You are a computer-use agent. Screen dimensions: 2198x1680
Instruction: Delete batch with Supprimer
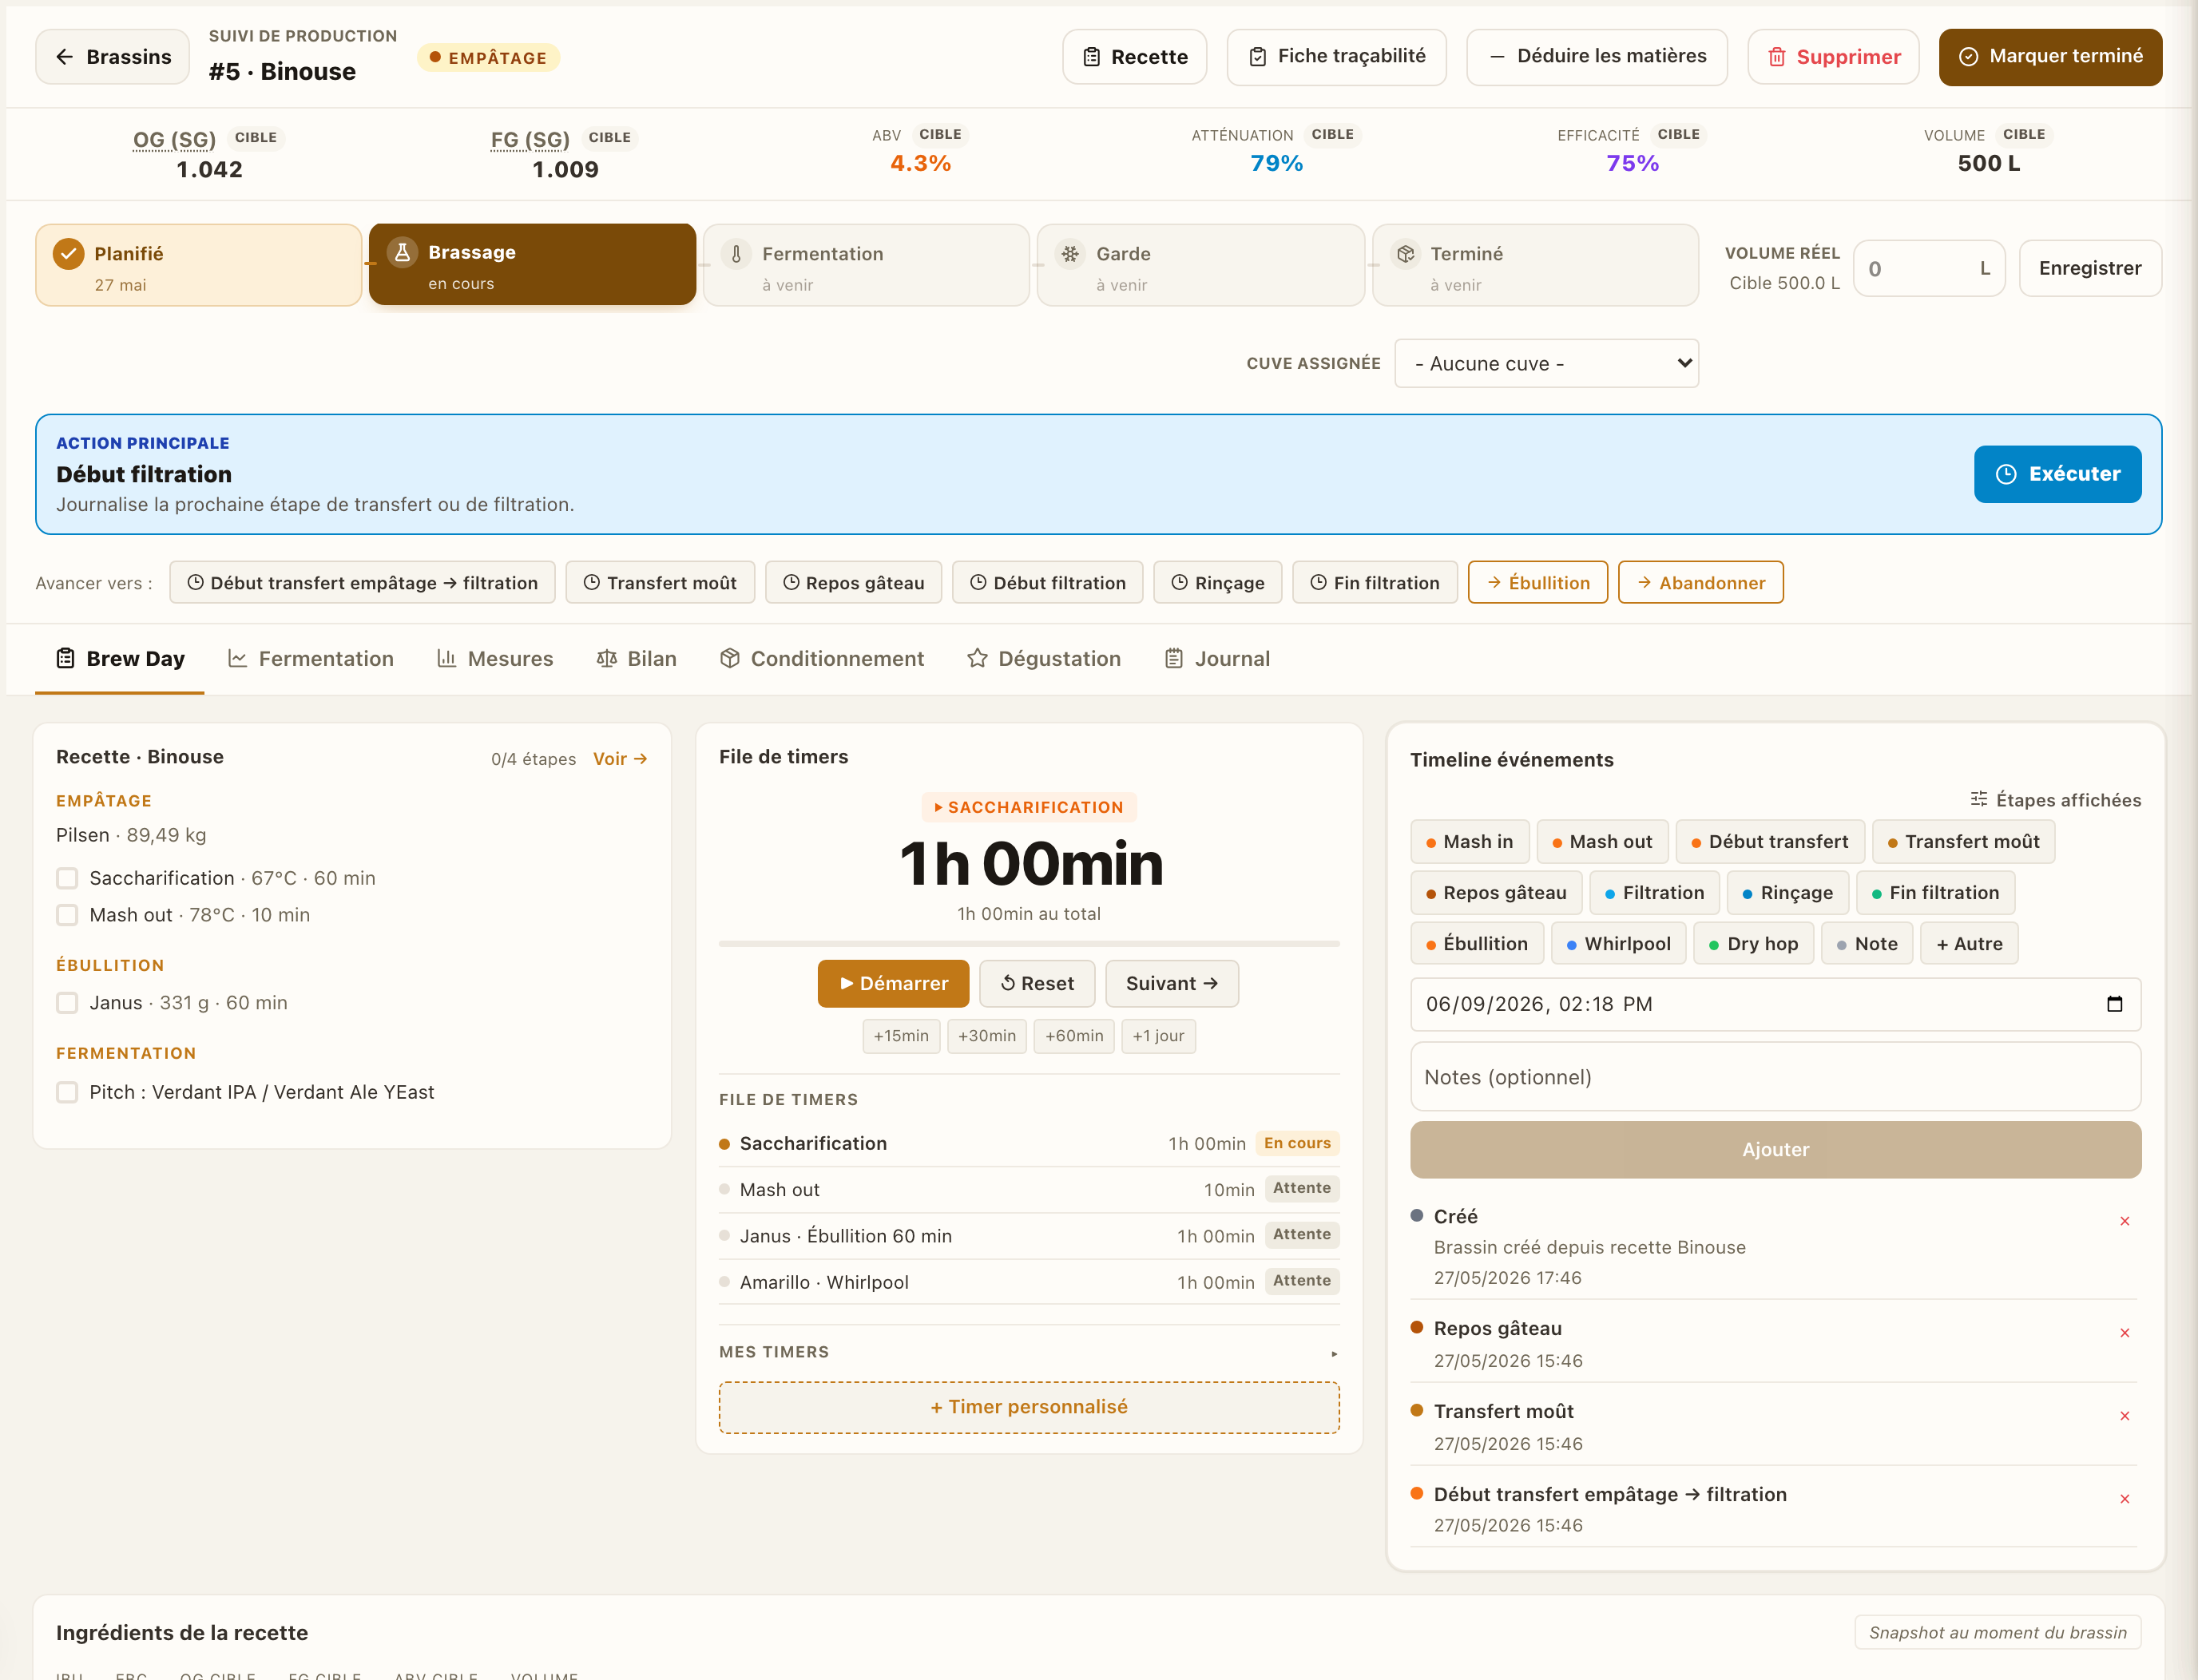(x=1833, y=57)
